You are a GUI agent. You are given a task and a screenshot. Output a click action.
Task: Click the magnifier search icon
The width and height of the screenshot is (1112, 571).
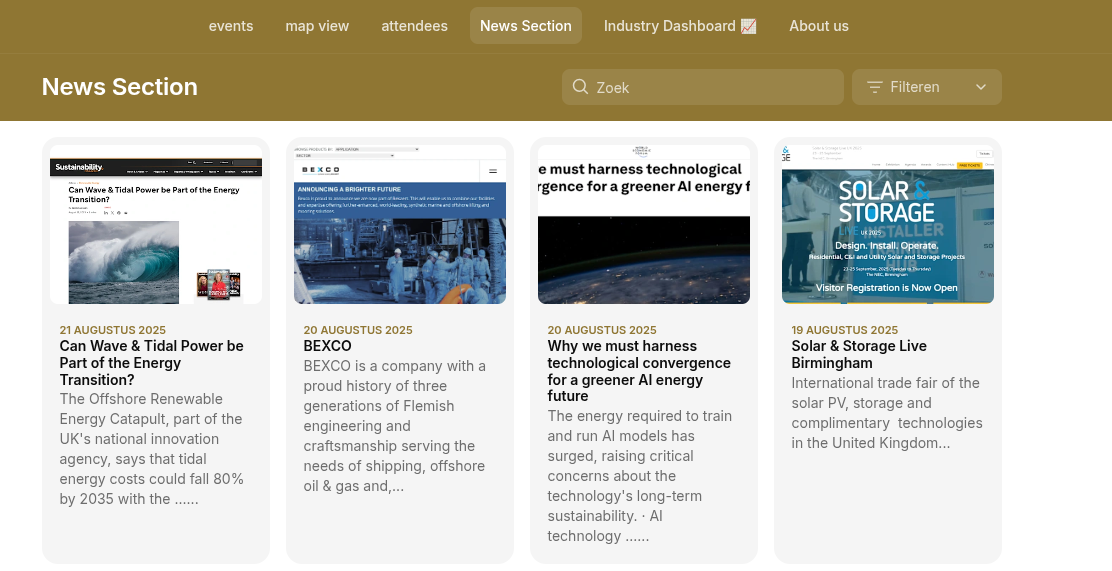tap(580, 87)
